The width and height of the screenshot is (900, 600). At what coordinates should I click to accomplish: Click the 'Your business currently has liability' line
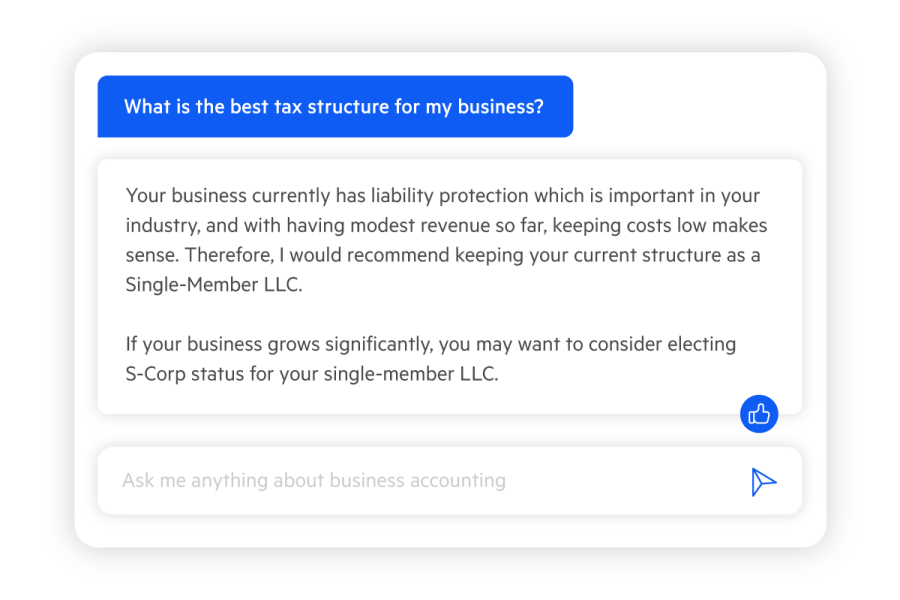[443, 196]
